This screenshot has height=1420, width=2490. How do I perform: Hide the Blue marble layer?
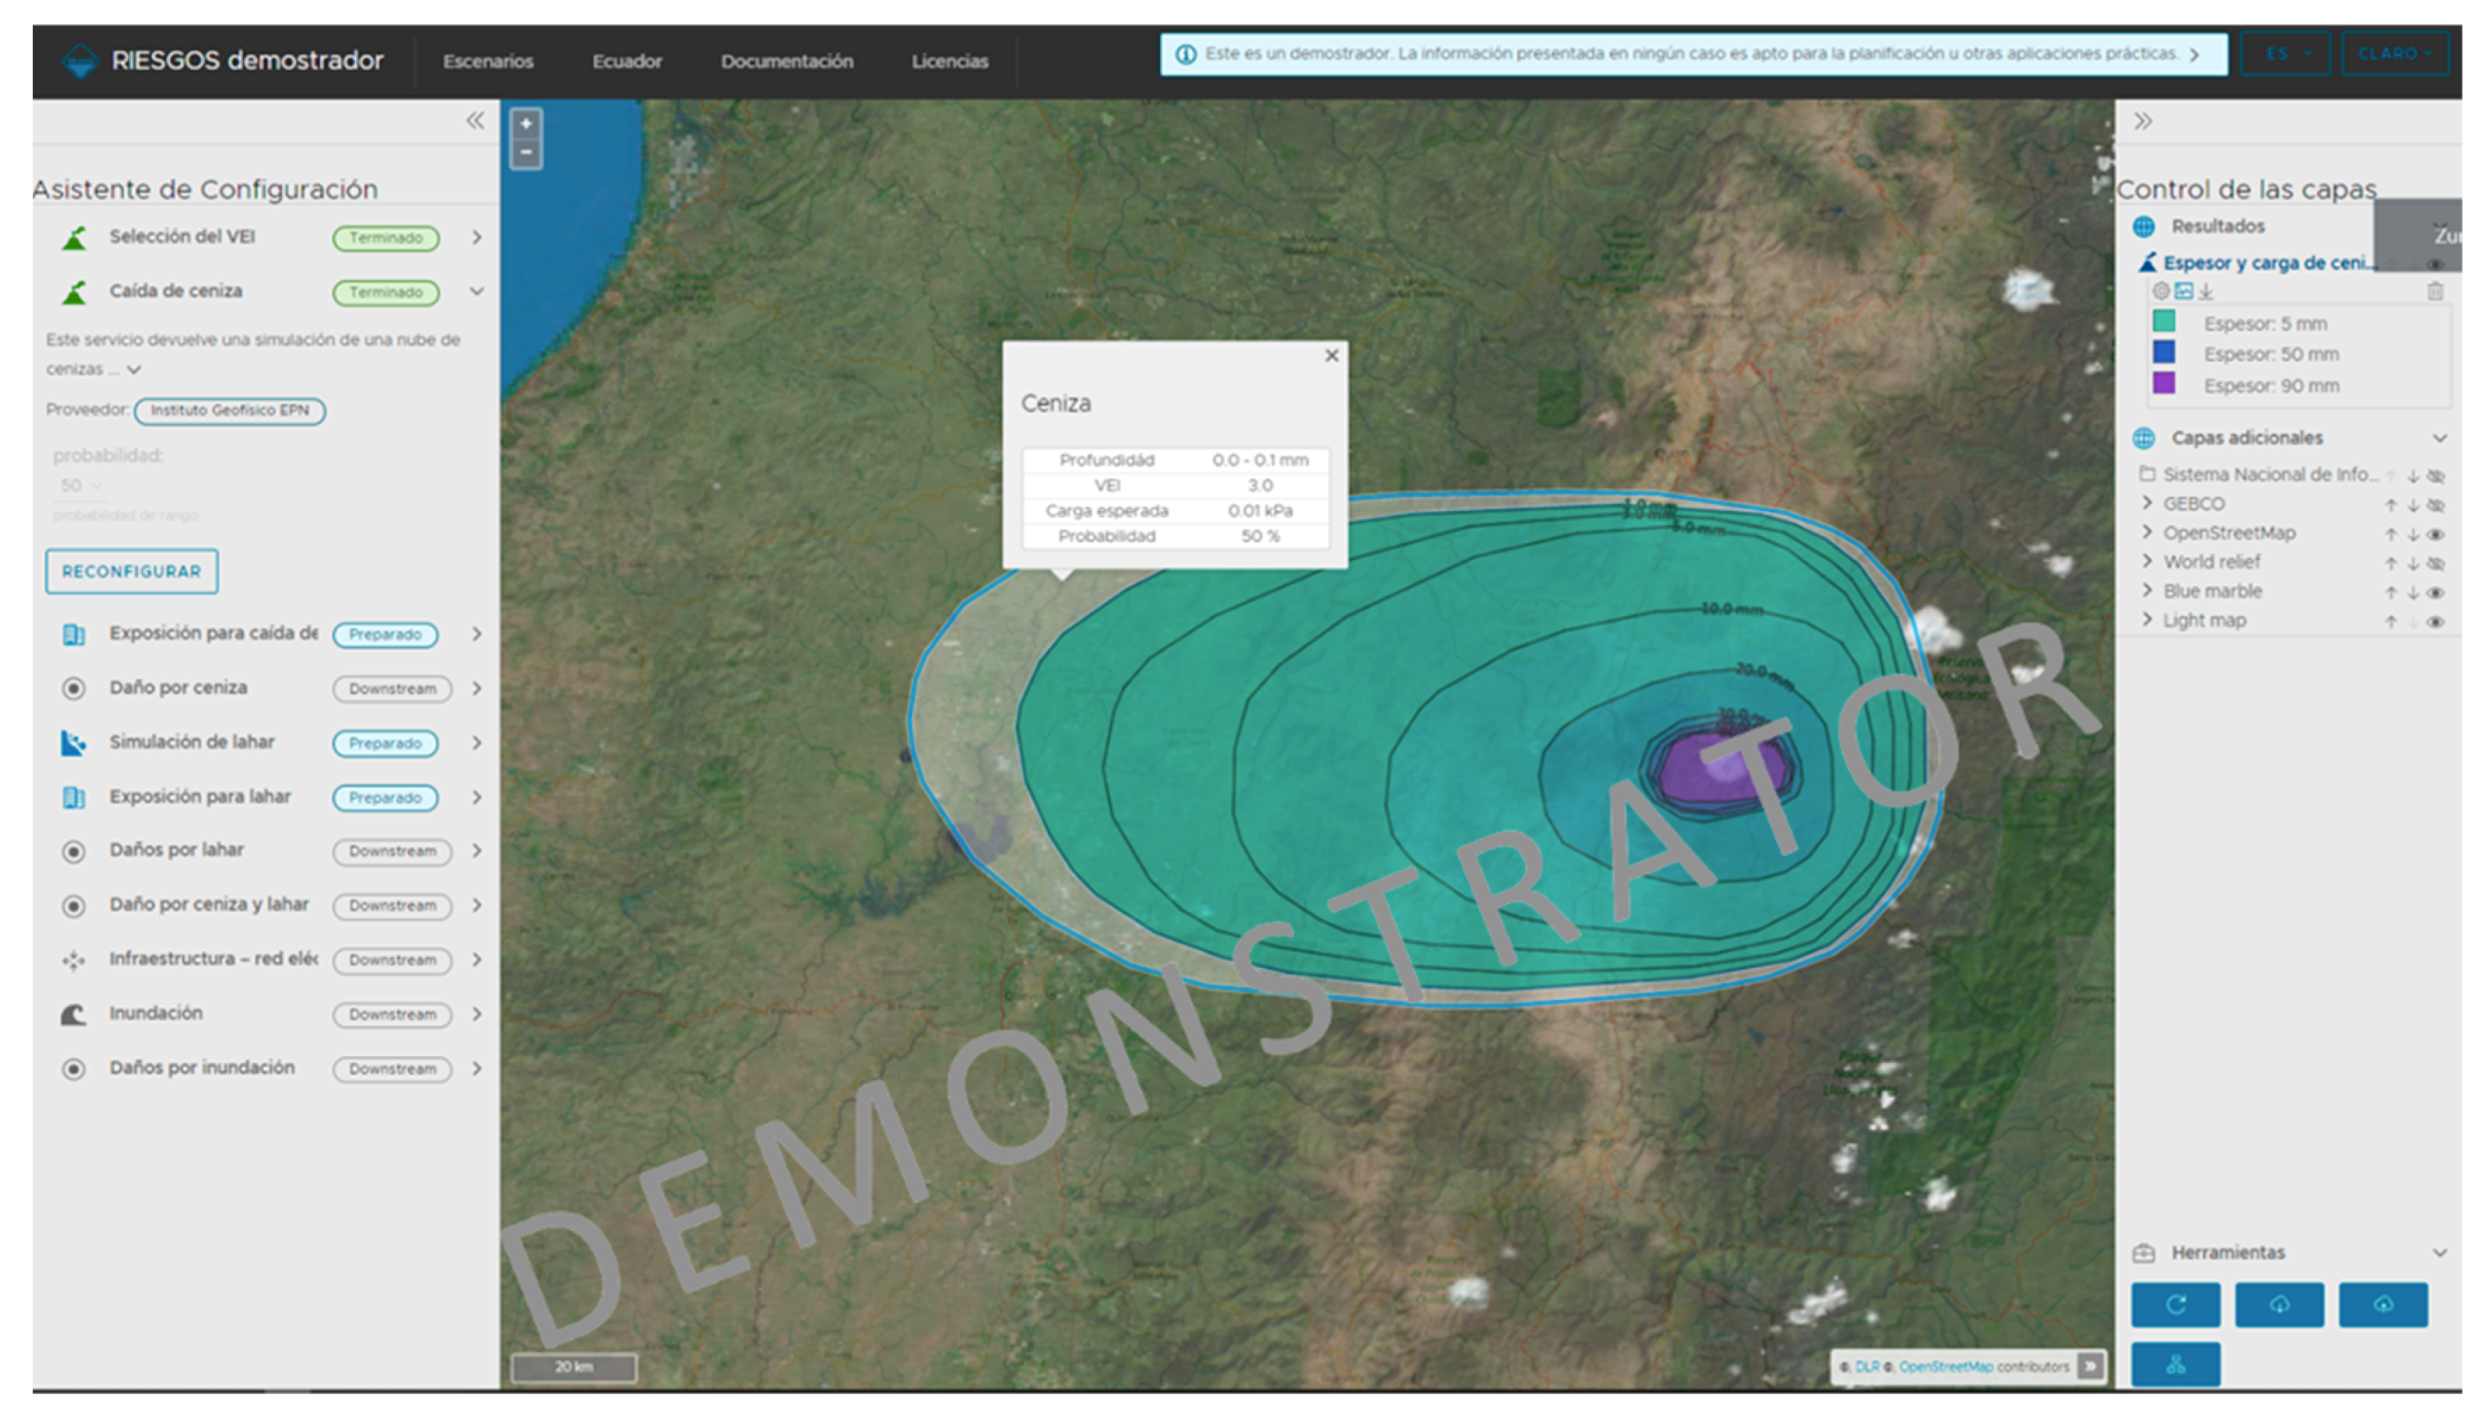[2436, 592]
